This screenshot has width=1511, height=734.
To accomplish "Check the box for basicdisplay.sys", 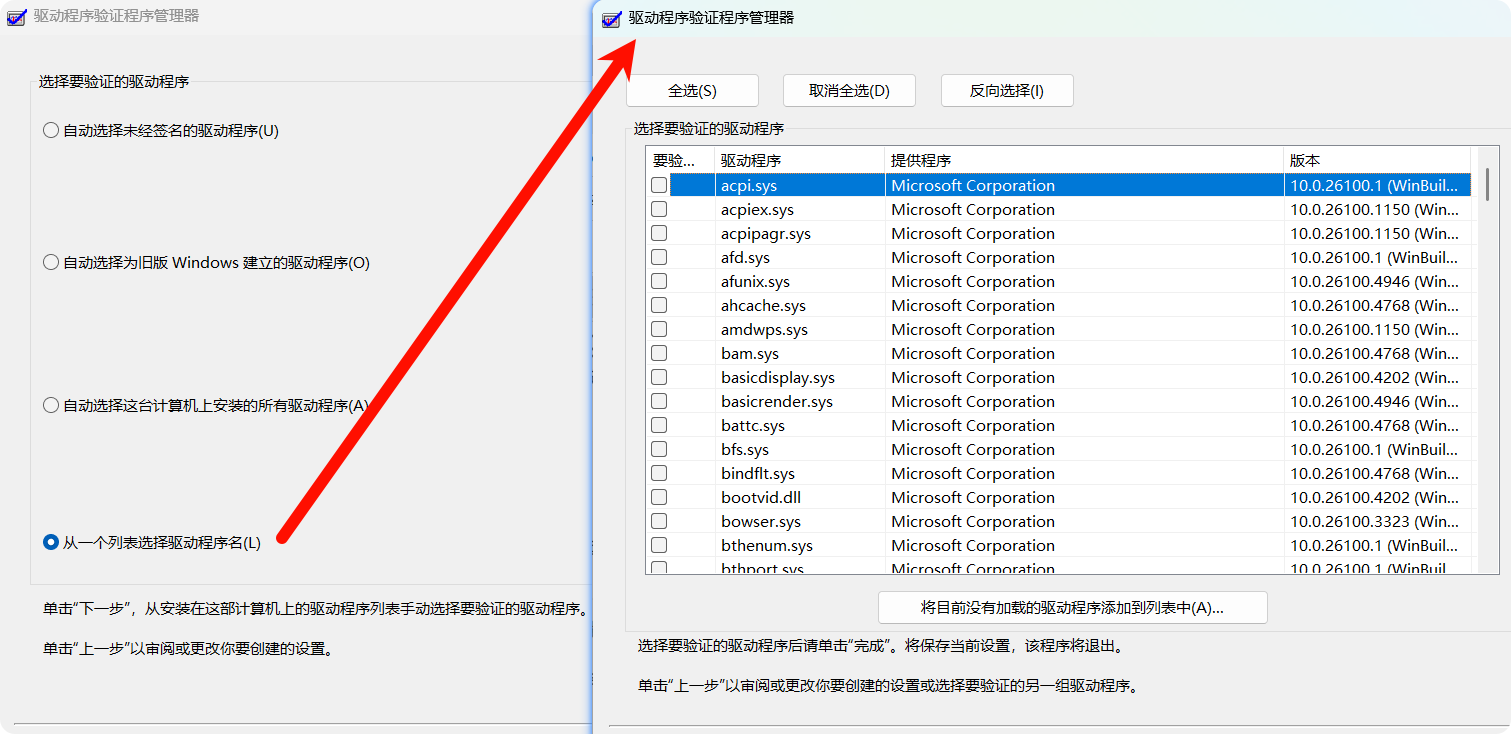I will tap(659, 377).
